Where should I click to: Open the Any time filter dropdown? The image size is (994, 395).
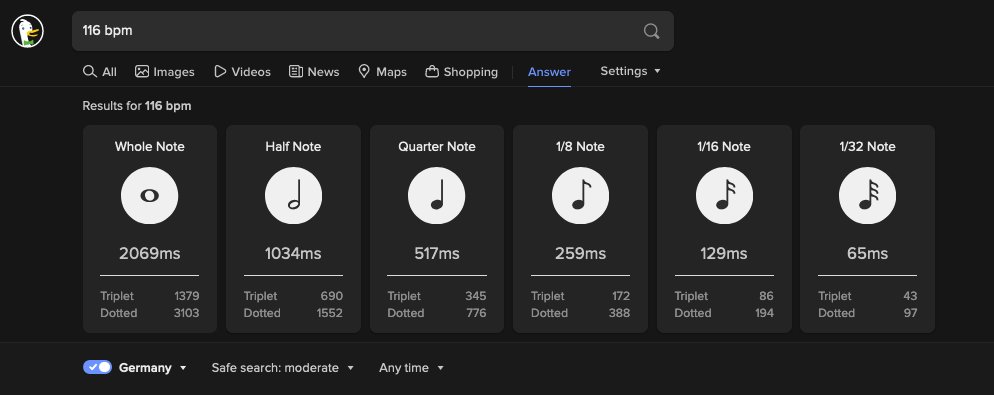click(411, 368)
